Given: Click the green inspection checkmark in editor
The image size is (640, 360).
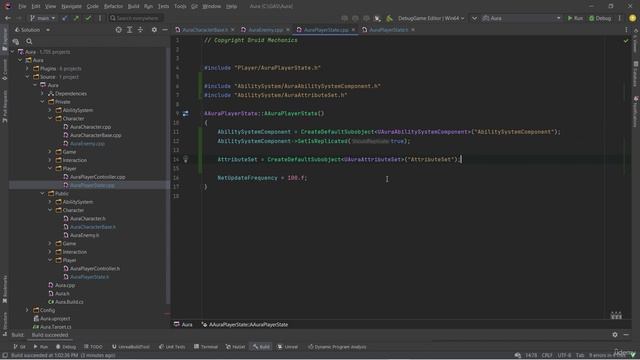Looking at the screenshot, I should [626, 41].
